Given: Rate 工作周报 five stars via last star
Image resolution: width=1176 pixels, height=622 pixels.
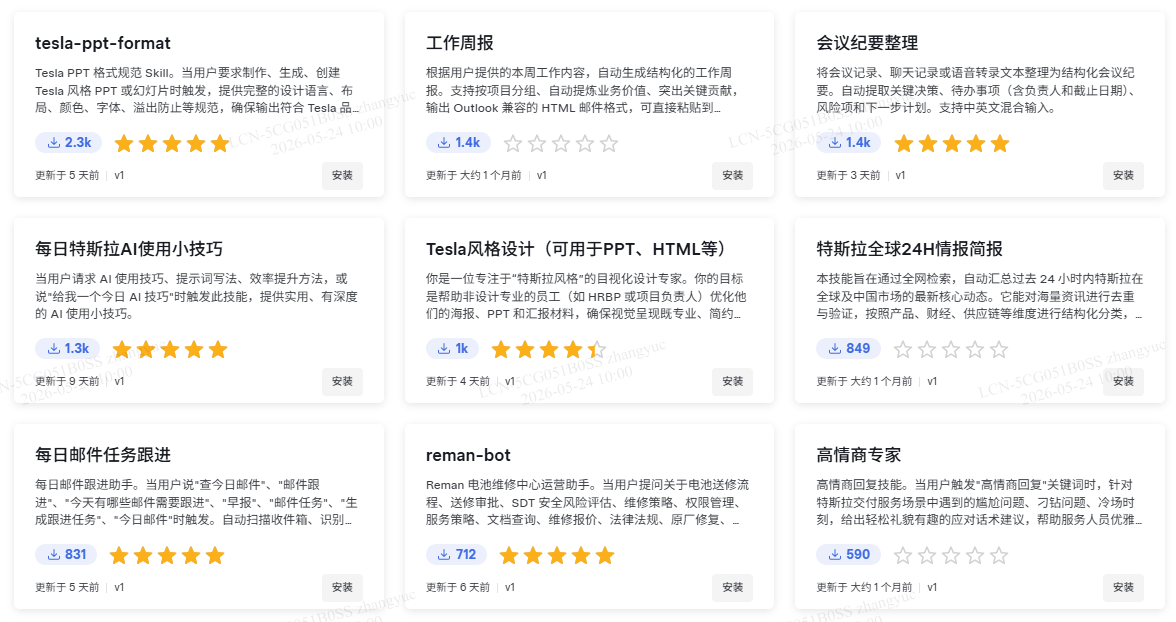Looking at the screenshot, I should click(x=609, y=143).
